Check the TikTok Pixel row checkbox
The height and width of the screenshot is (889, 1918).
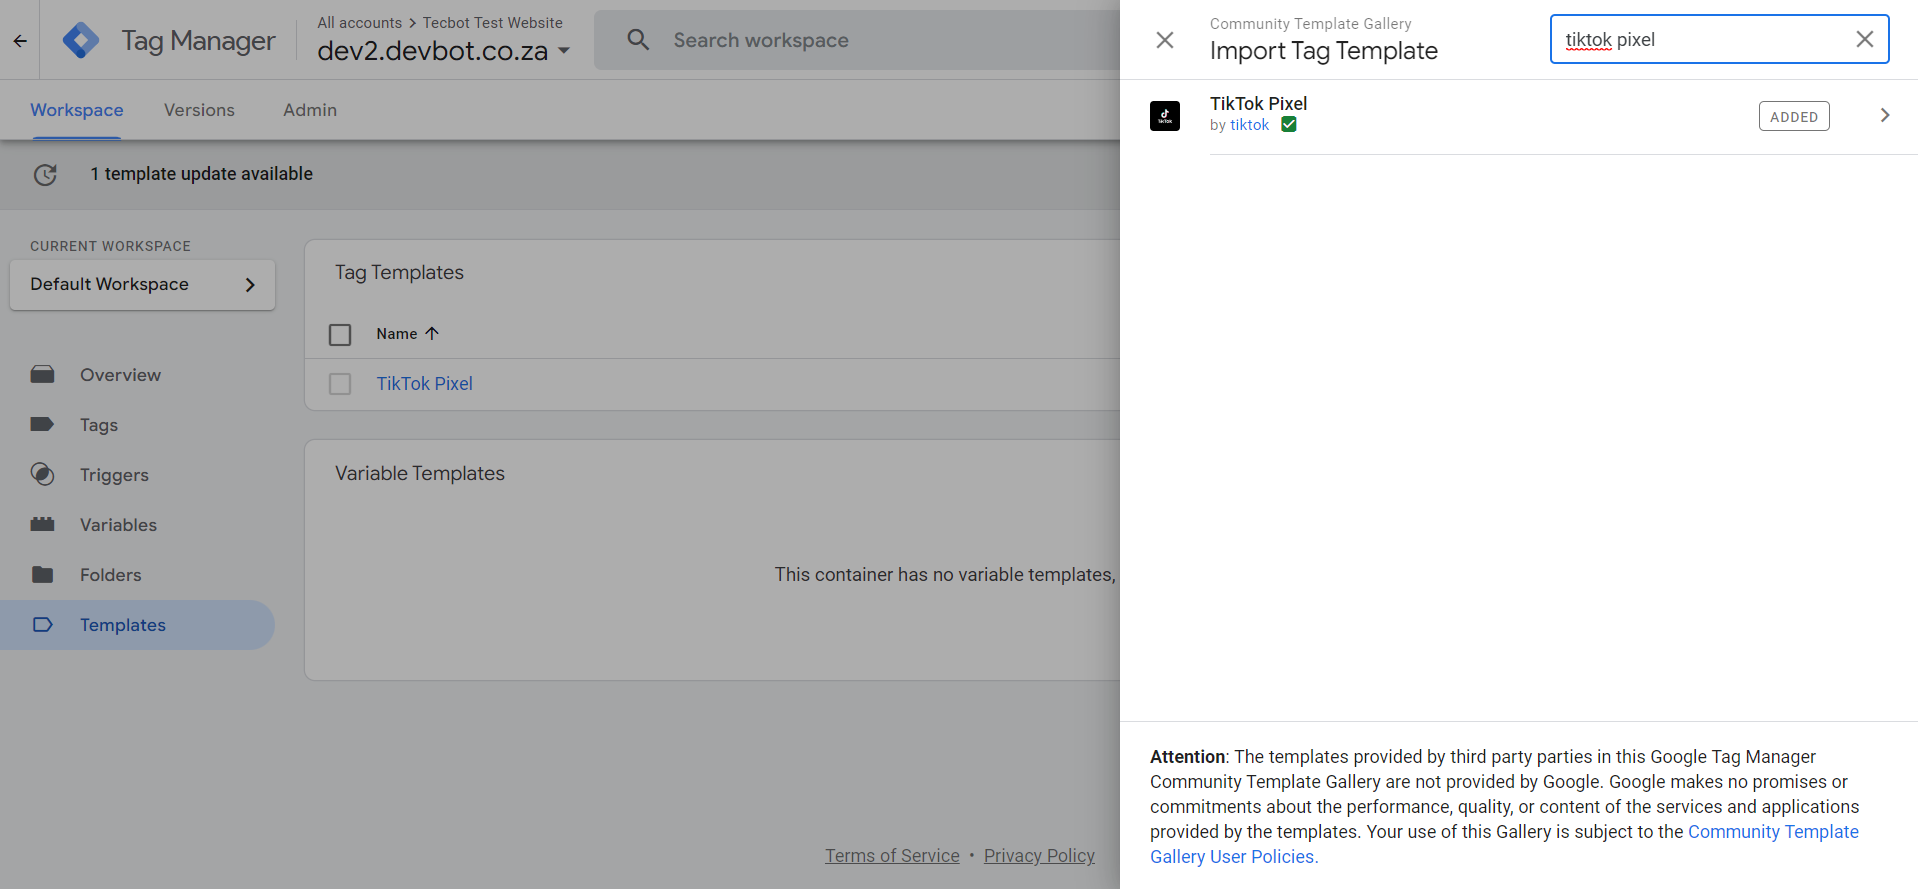[340, 384]
